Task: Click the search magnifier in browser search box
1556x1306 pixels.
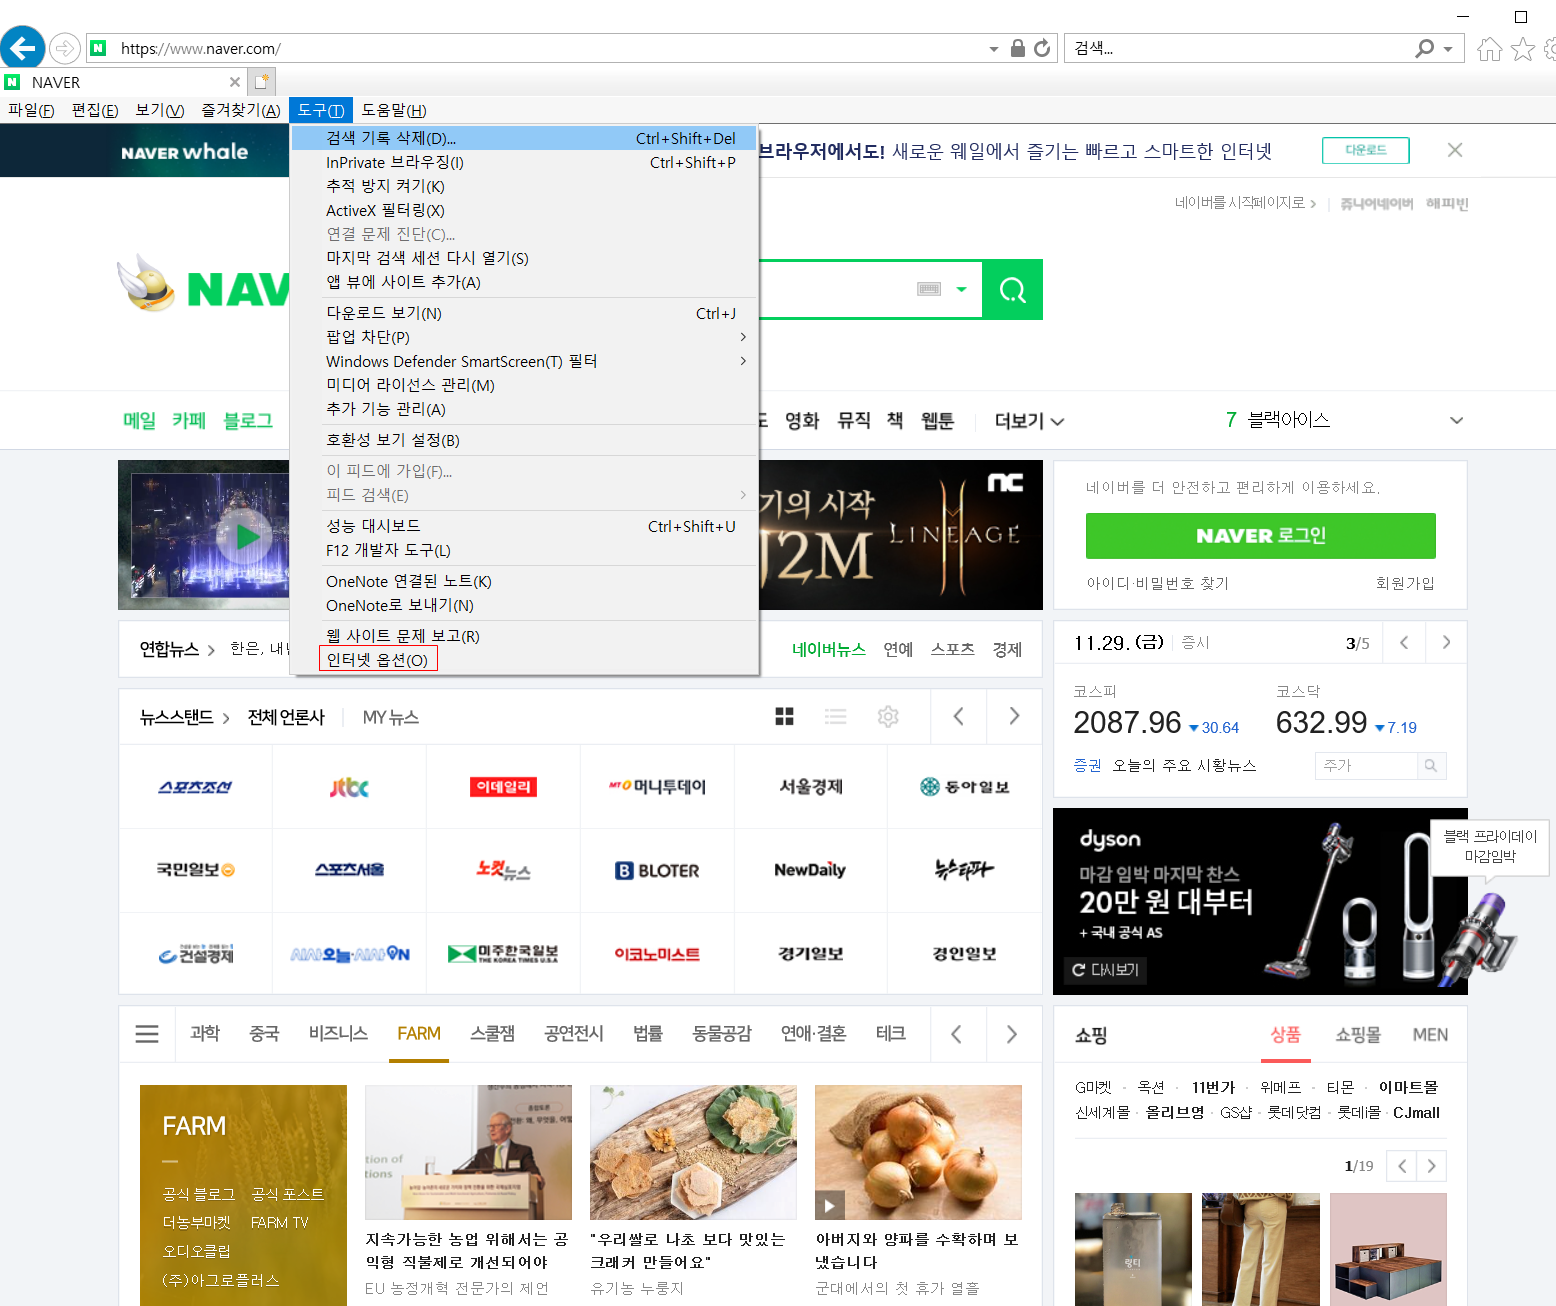Action: click(x=1425, y=48)
